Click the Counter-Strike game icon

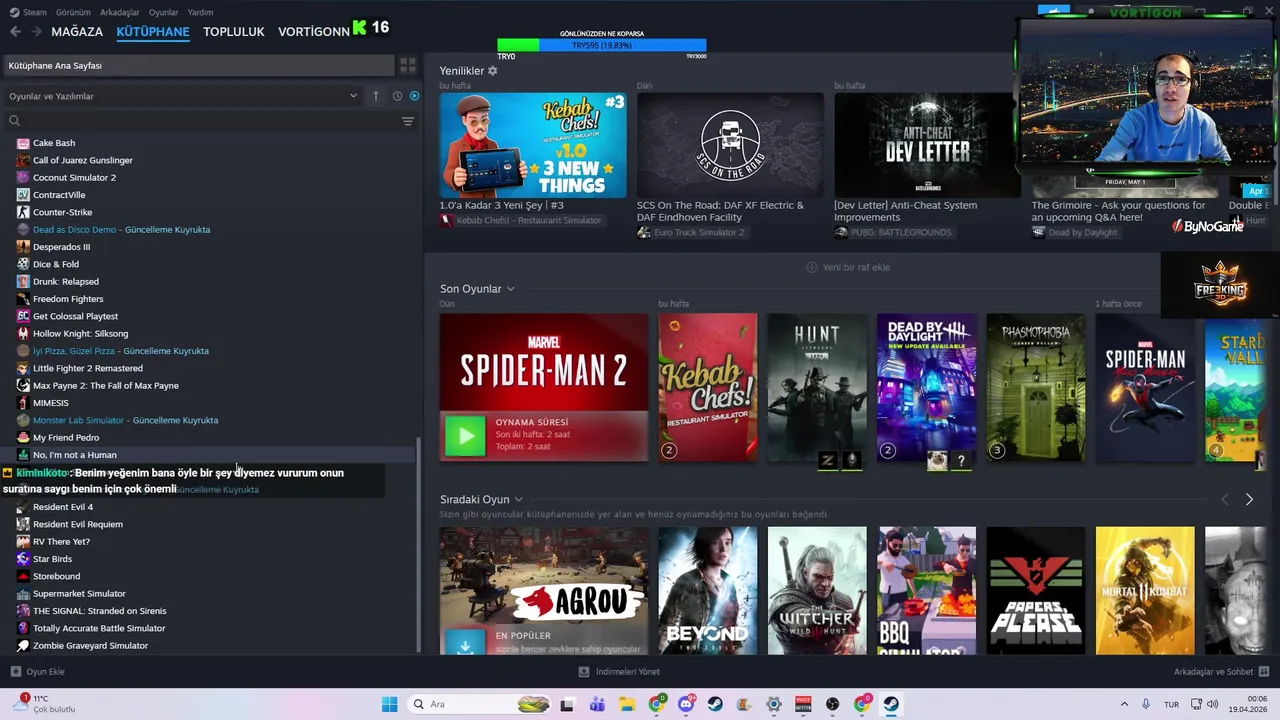click(23, 212)
